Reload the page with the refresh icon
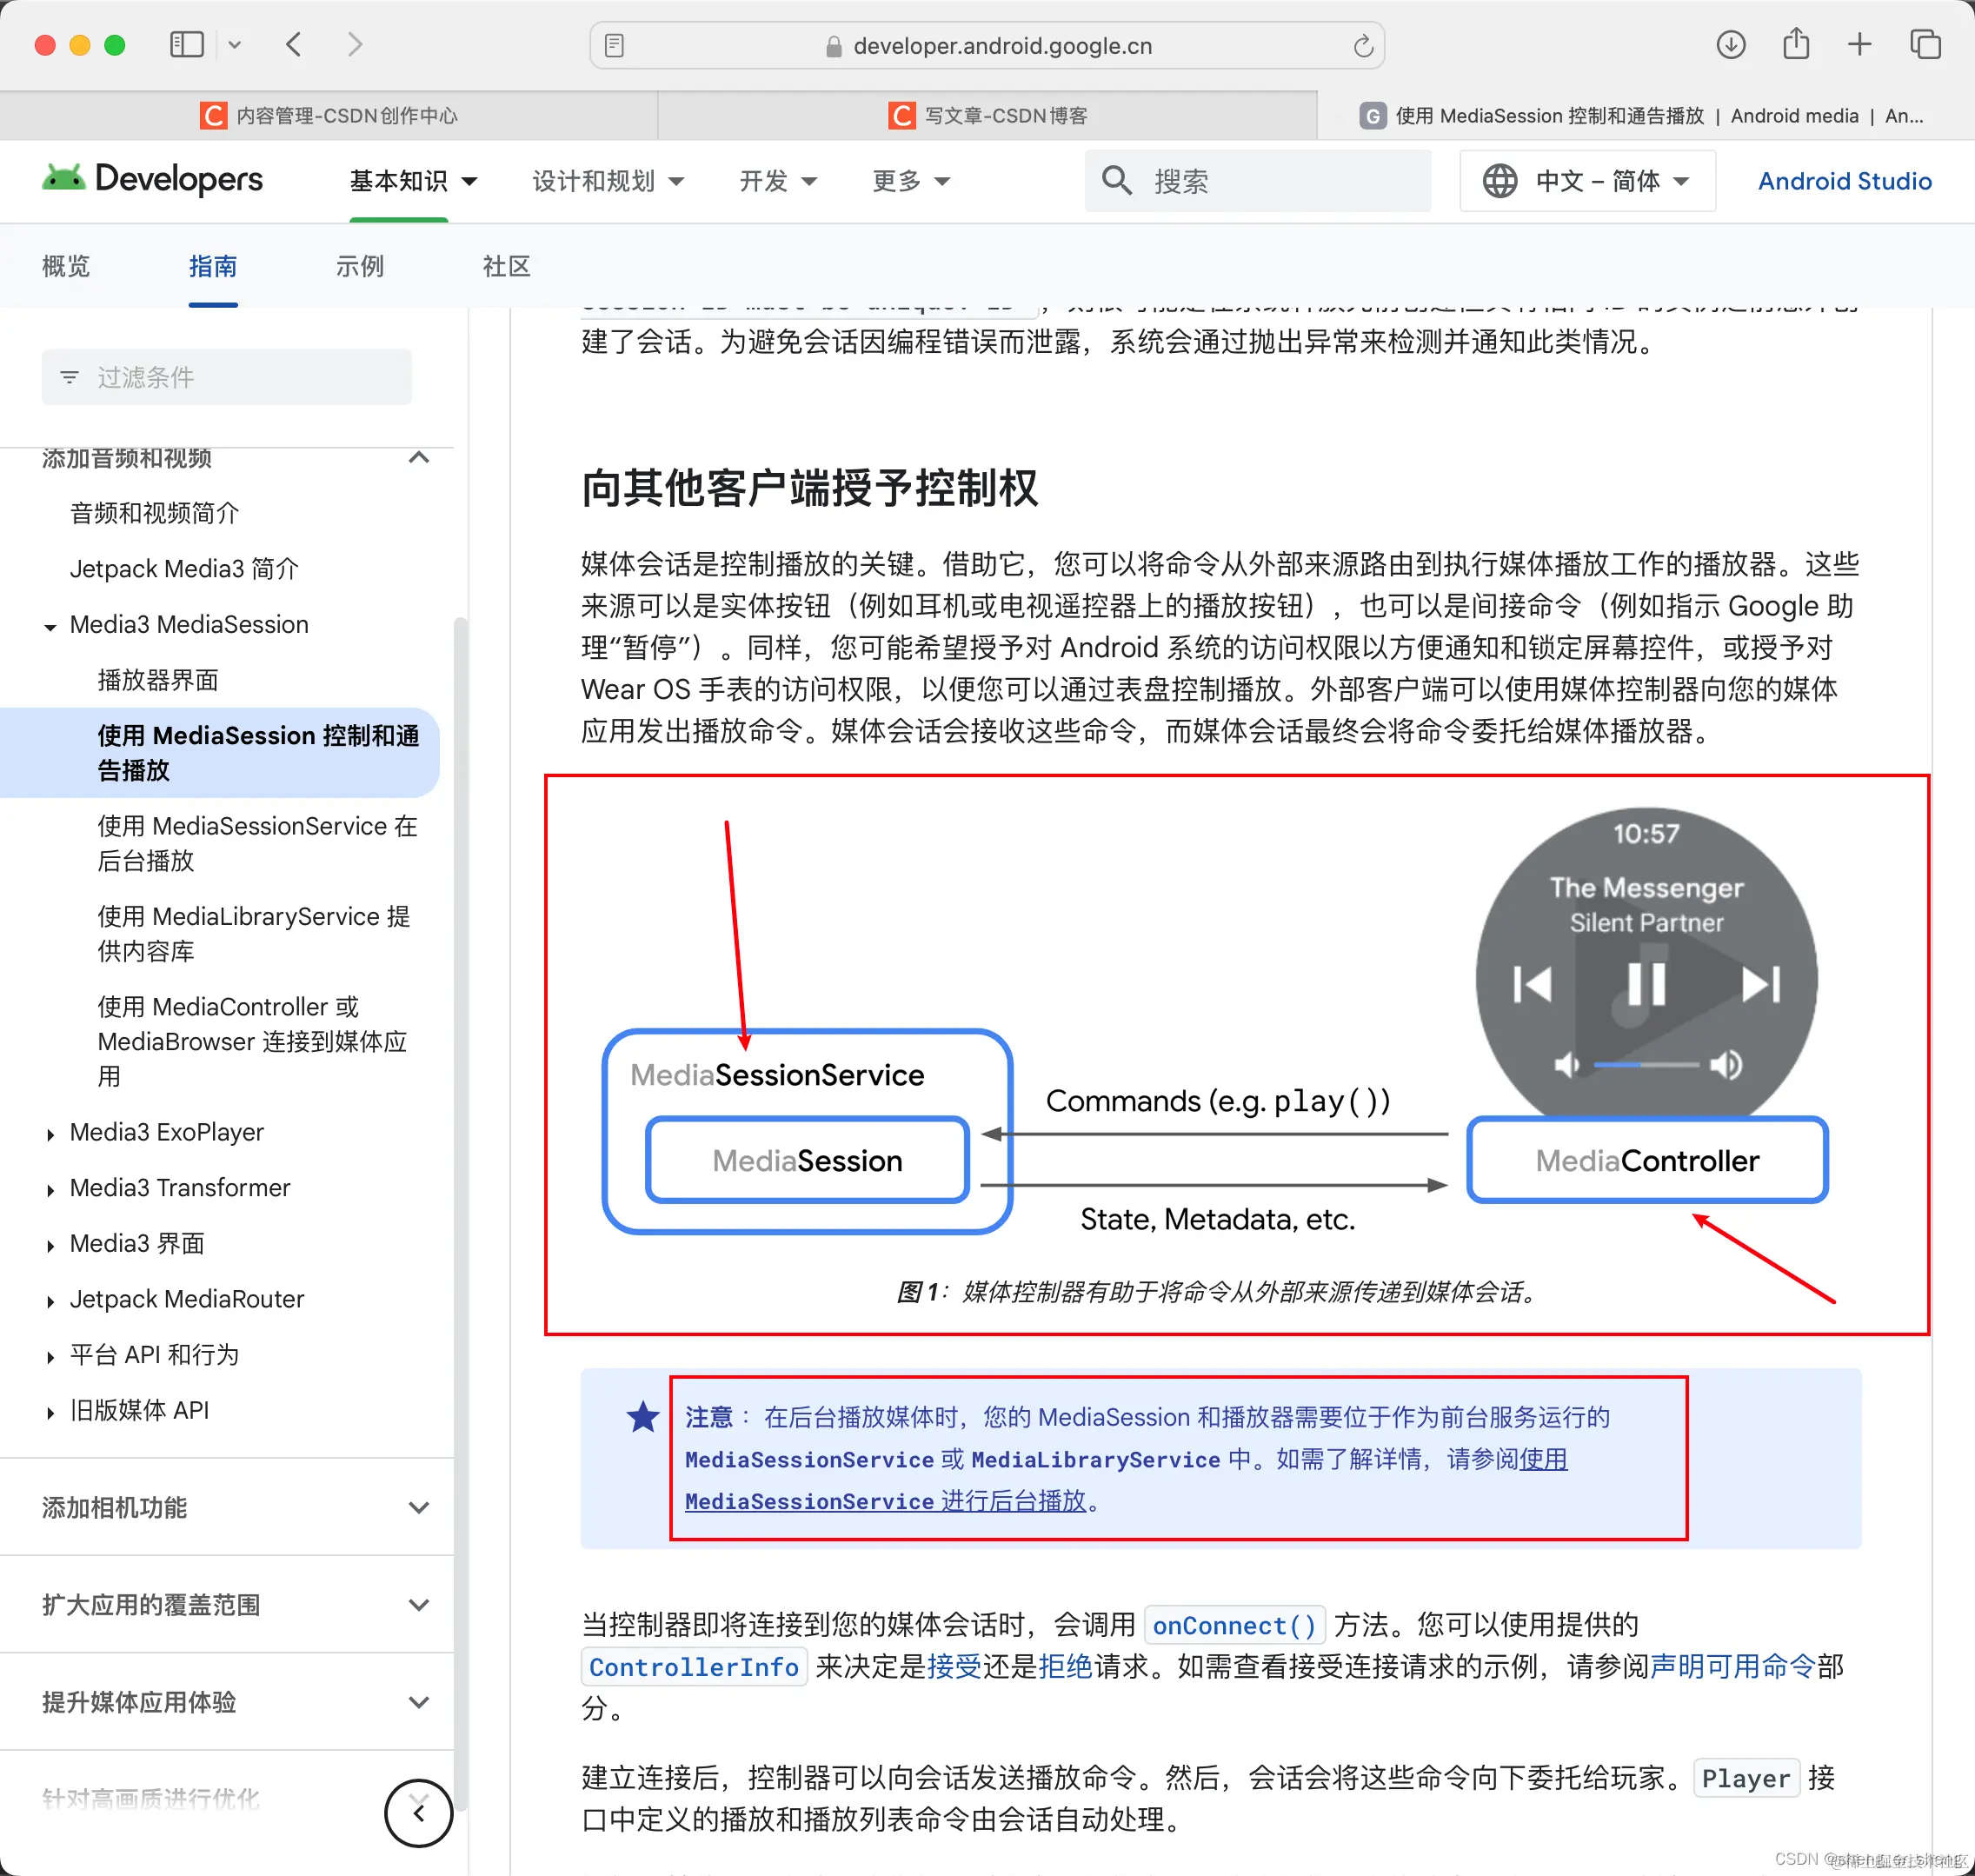This screenshot has width=1975, height=1876. 1362,46
